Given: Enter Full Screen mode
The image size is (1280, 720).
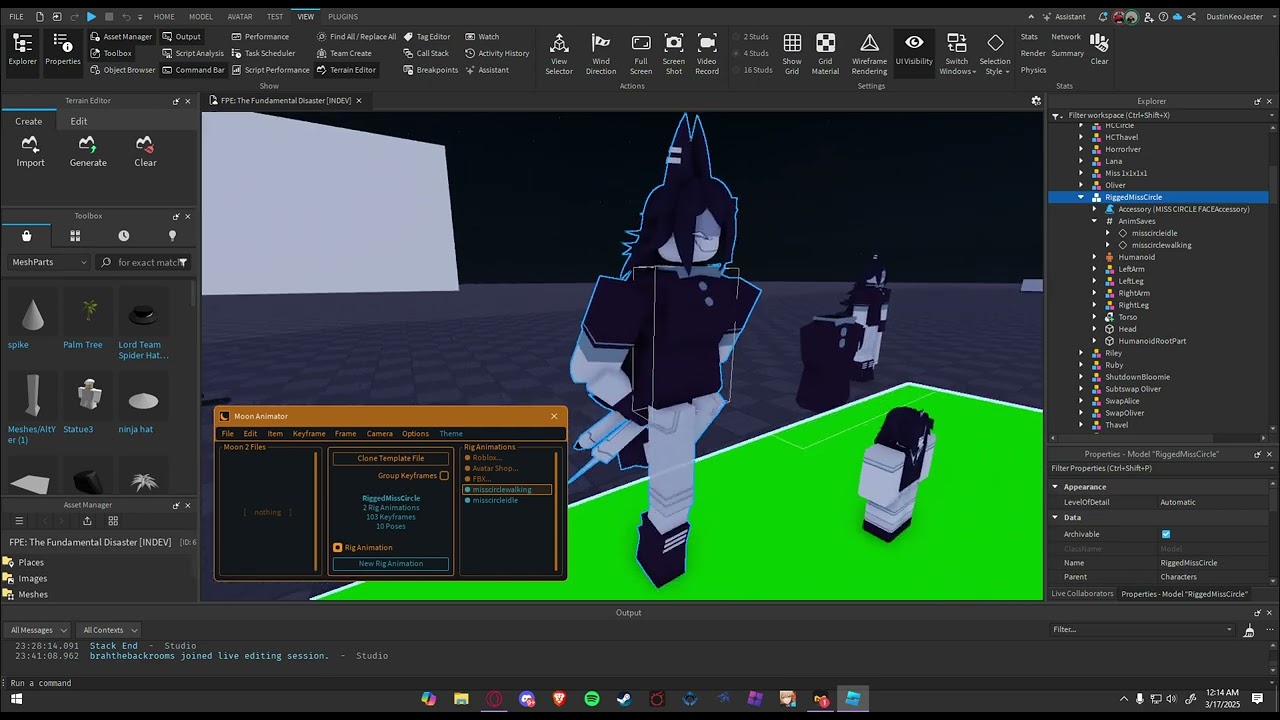Looking at the screenshot, I should point(641,54).
